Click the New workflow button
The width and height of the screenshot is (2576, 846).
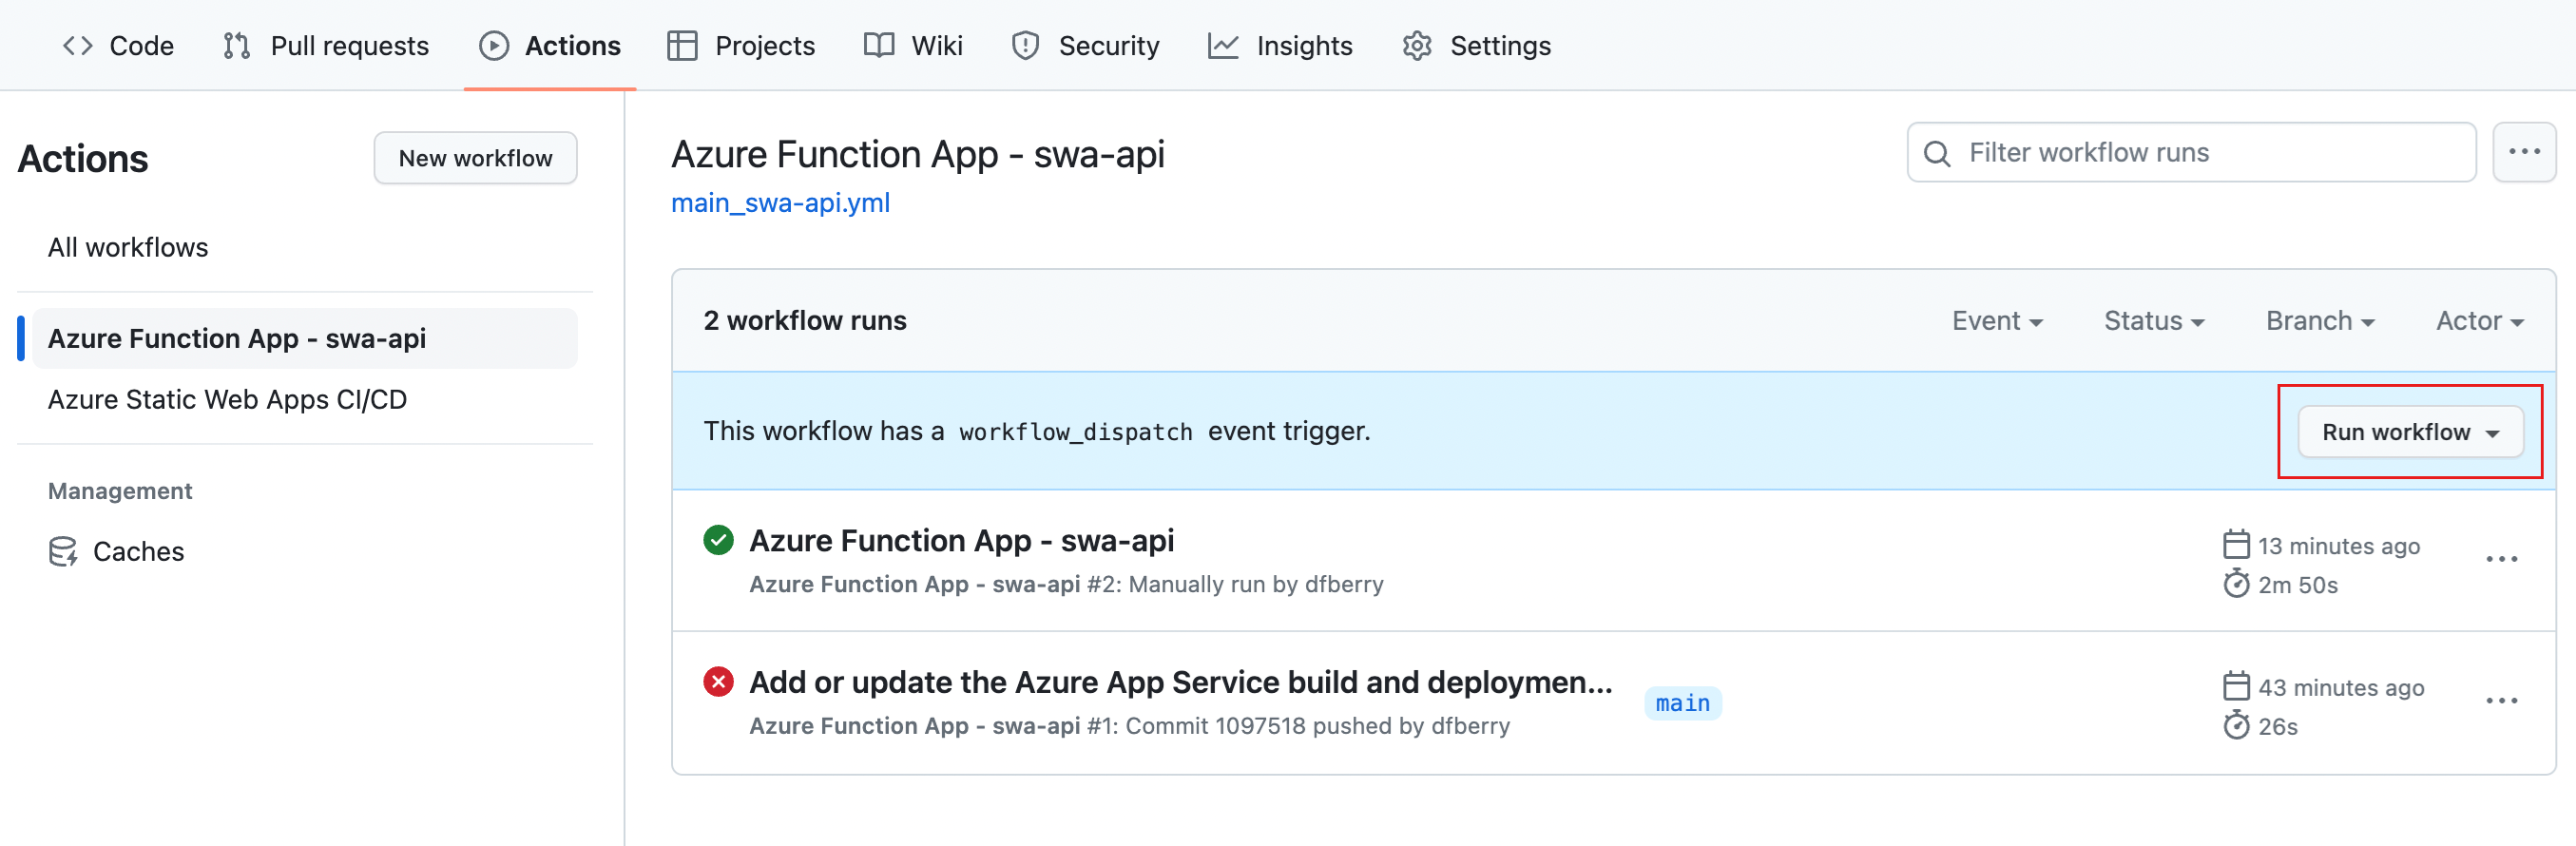point(475,158)
